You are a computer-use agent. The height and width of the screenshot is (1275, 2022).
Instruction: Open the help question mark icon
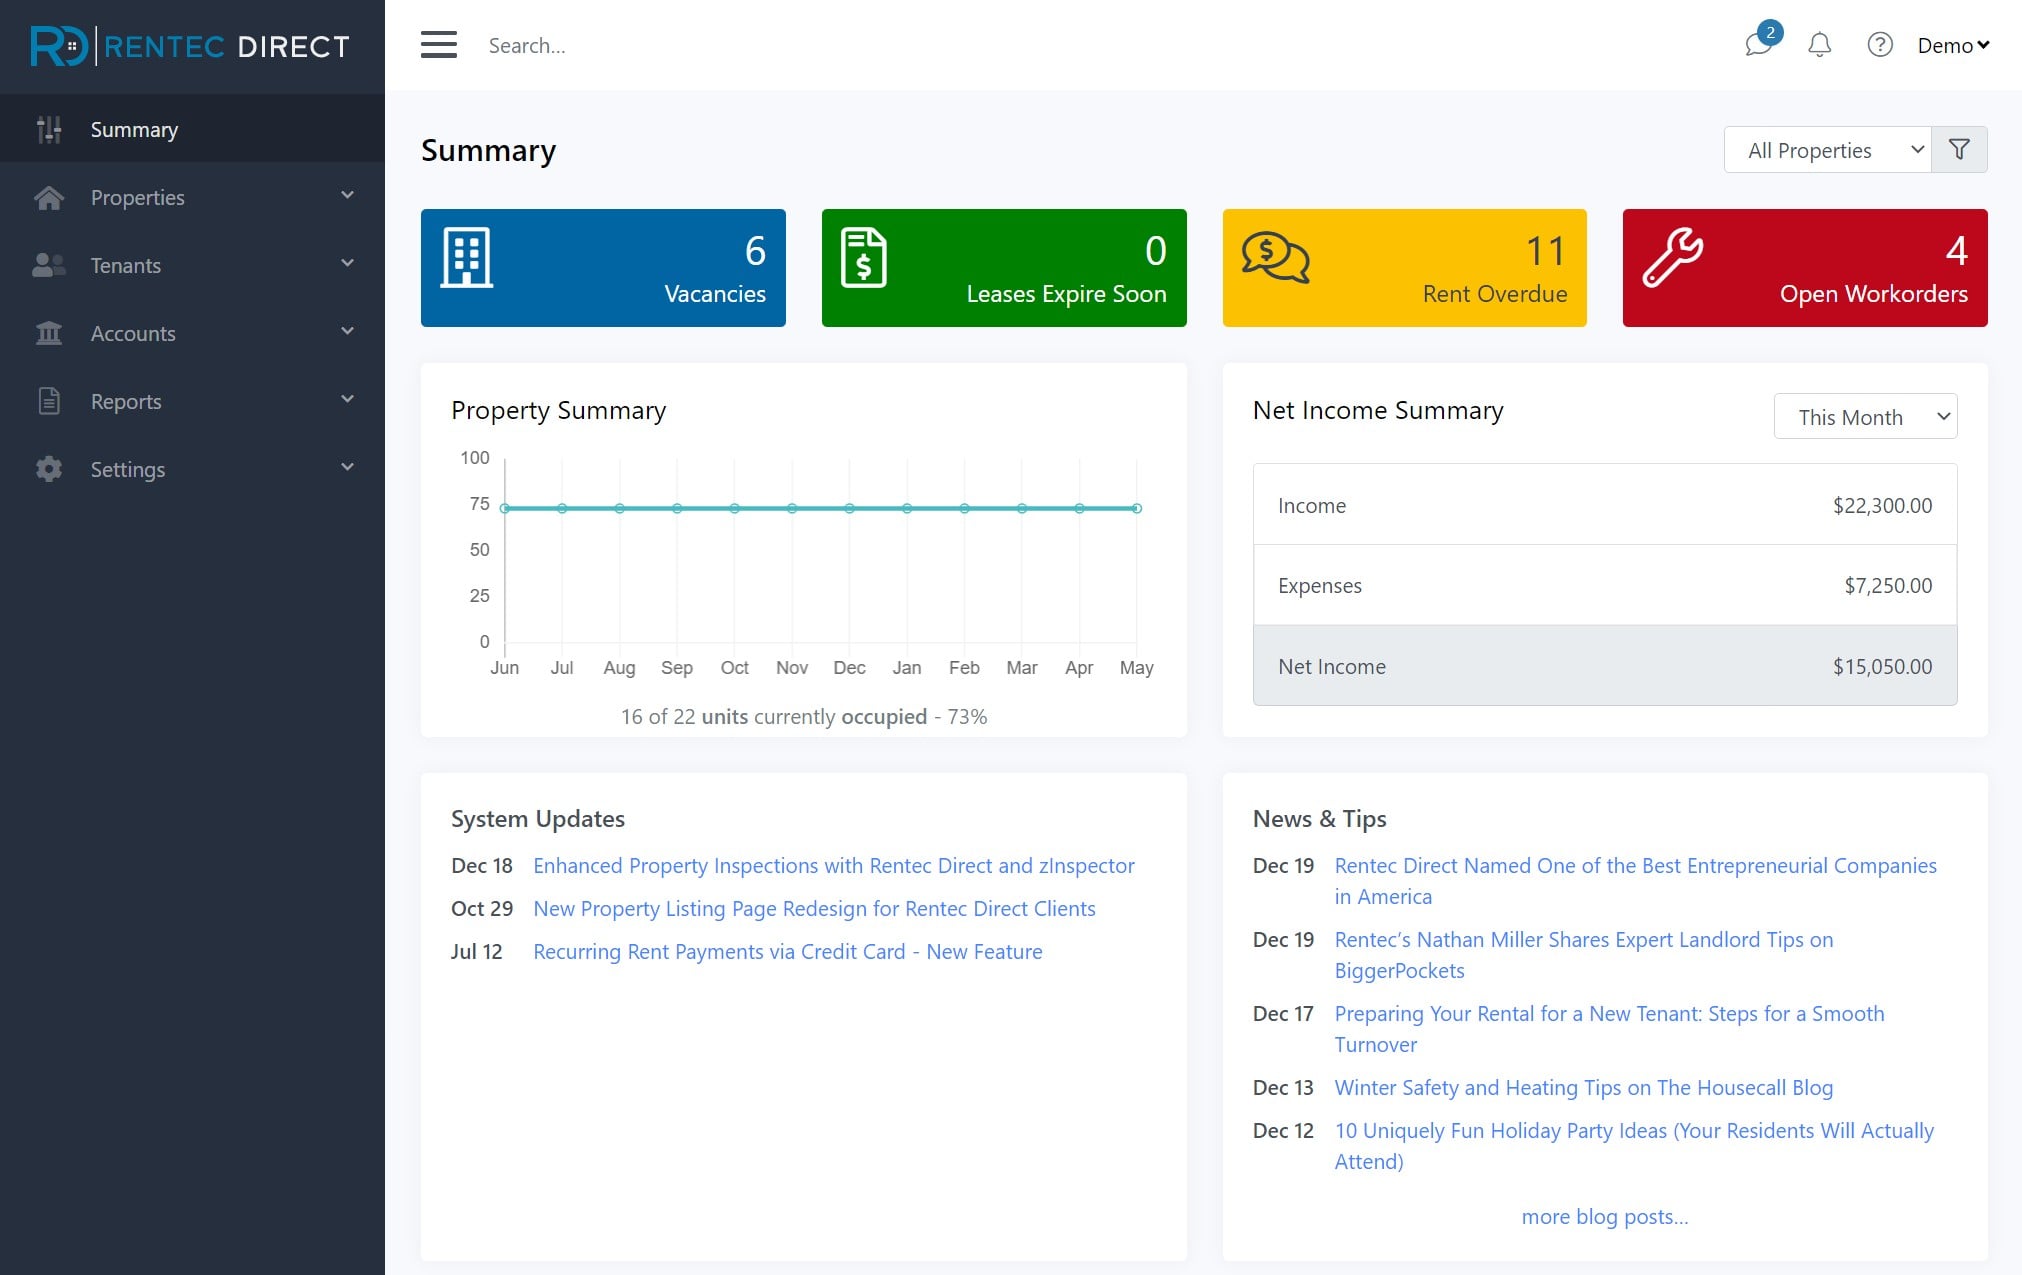tap(1879, 45)
